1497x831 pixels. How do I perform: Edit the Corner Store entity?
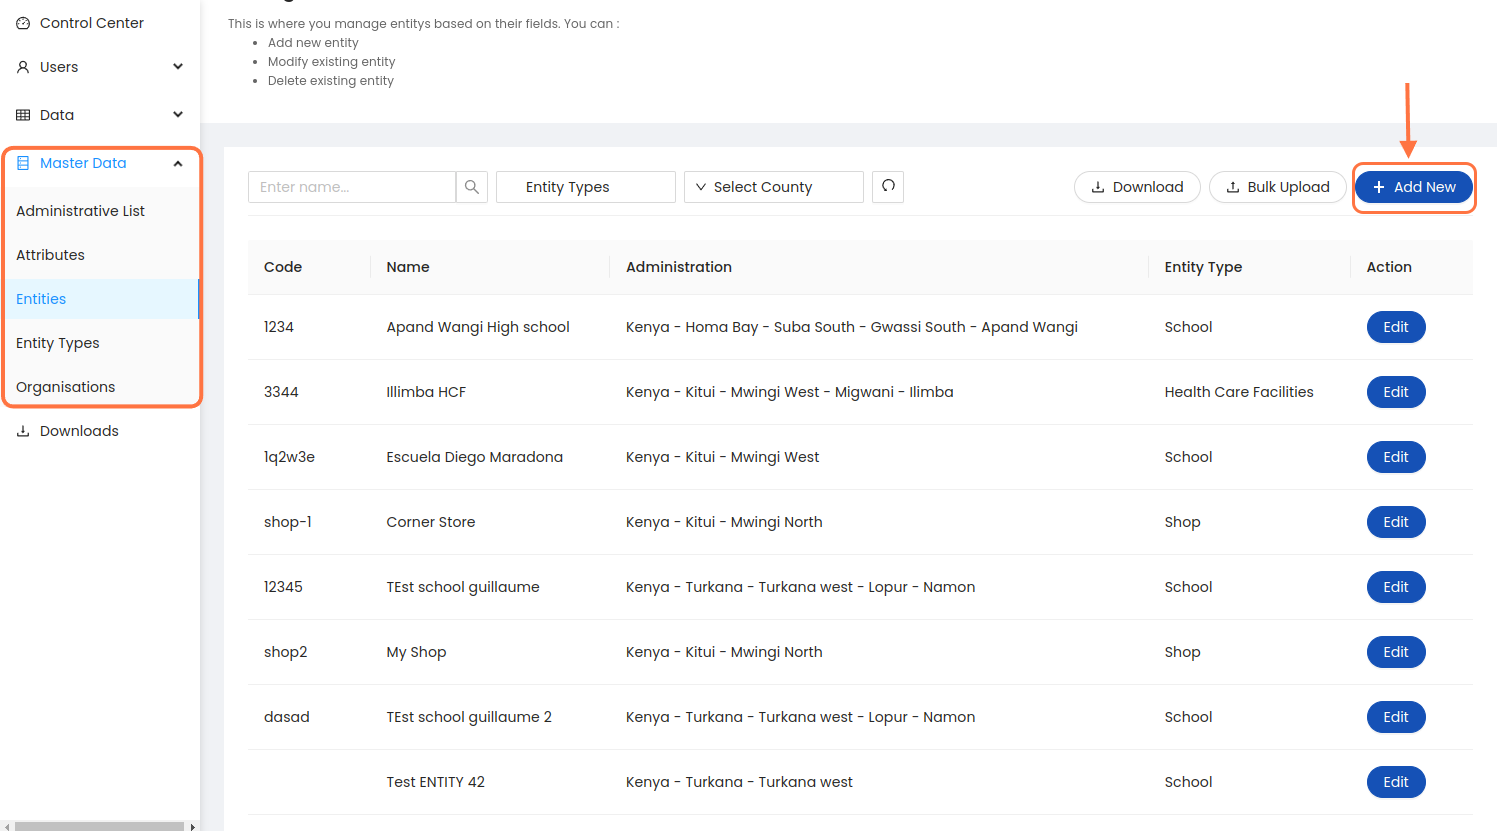click(x=1396, y=522)
